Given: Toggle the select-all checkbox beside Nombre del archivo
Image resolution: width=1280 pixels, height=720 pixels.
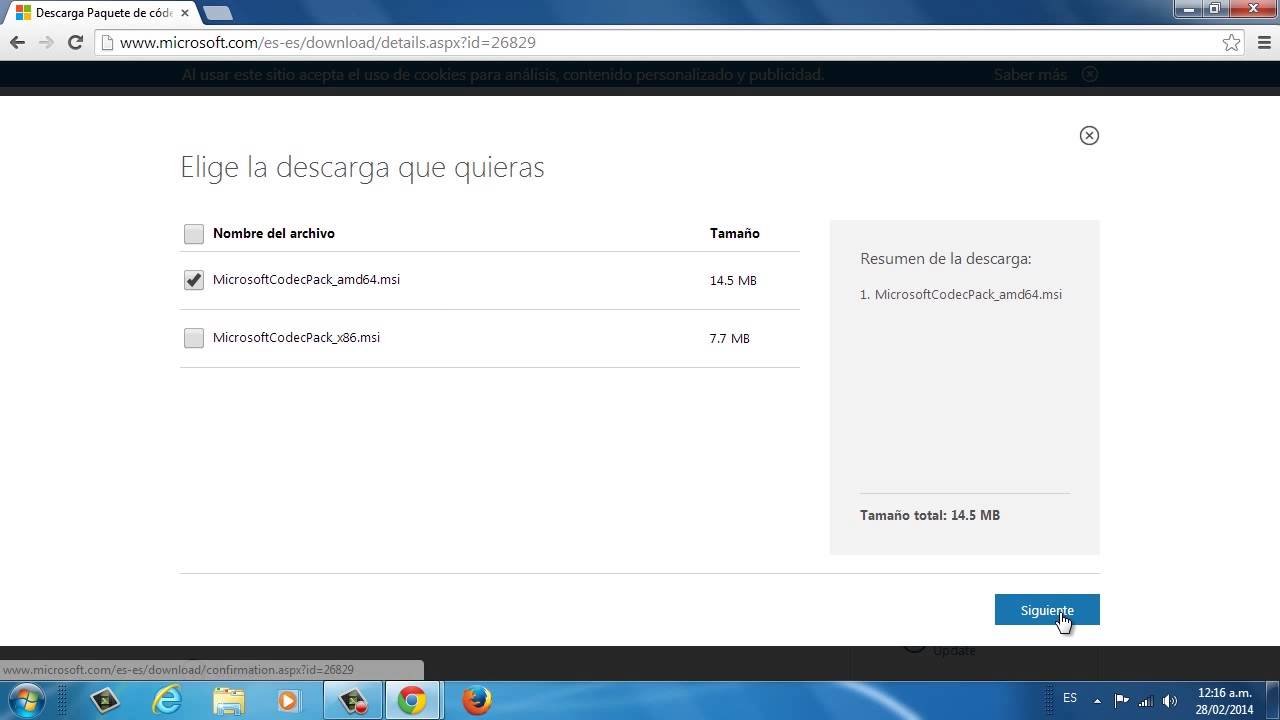Looking at the screenshot, I should 194,234.
